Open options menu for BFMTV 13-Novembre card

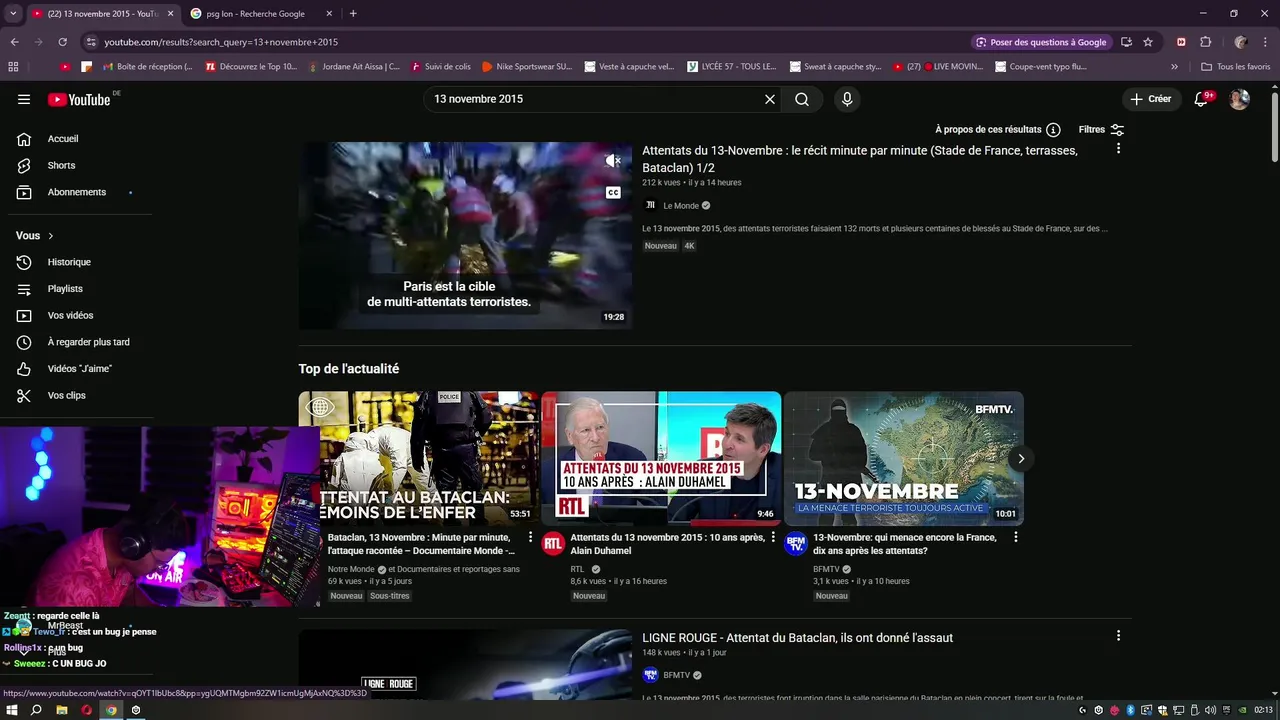(1016, 537)
